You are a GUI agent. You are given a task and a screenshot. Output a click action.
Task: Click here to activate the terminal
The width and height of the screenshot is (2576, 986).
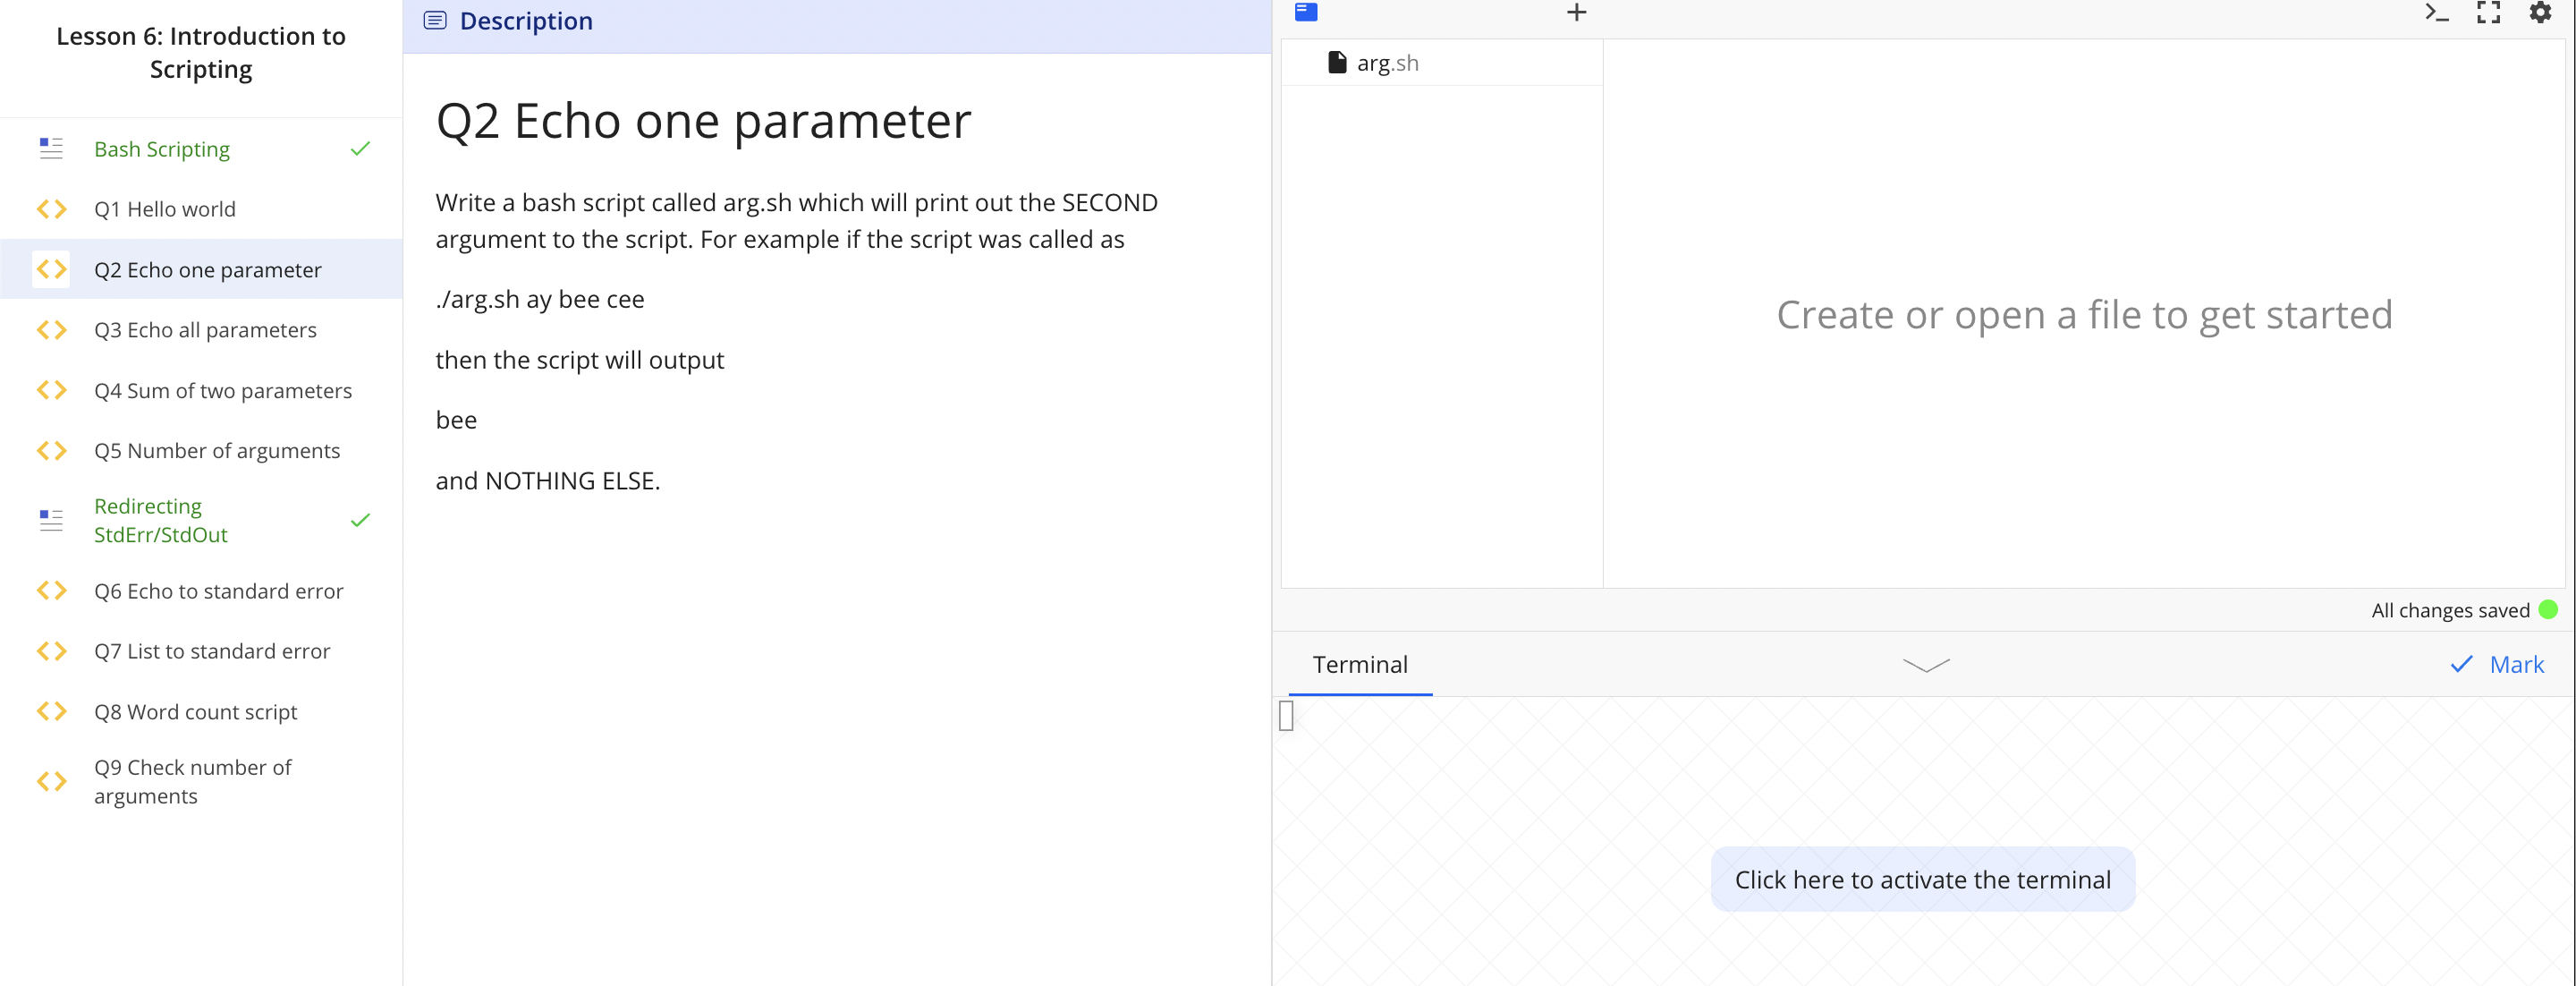(1922, 879)
